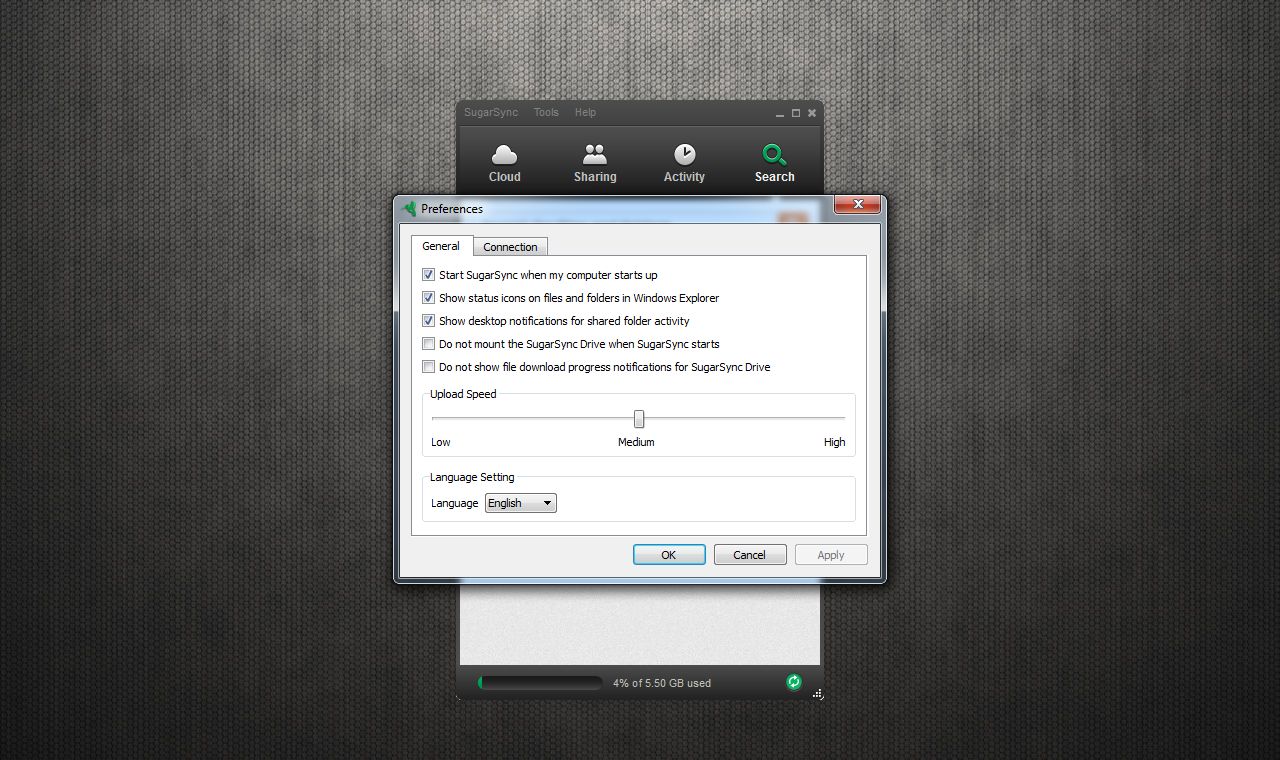This screenshot has width=1280, height=760.
Task: Open the Sharing section
Action: (x=595, y=164)
